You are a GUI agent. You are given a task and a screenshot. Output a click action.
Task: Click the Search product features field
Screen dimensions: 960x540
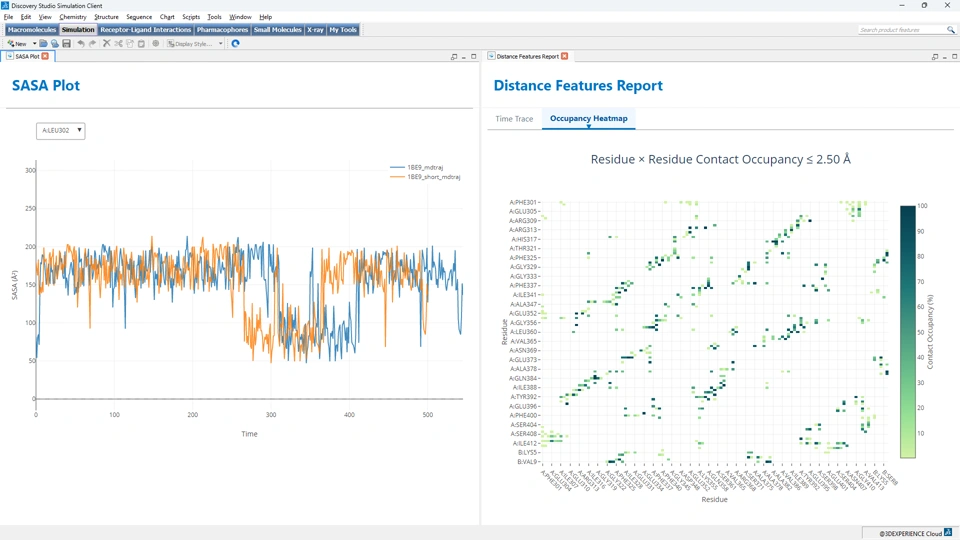point(900,30)
